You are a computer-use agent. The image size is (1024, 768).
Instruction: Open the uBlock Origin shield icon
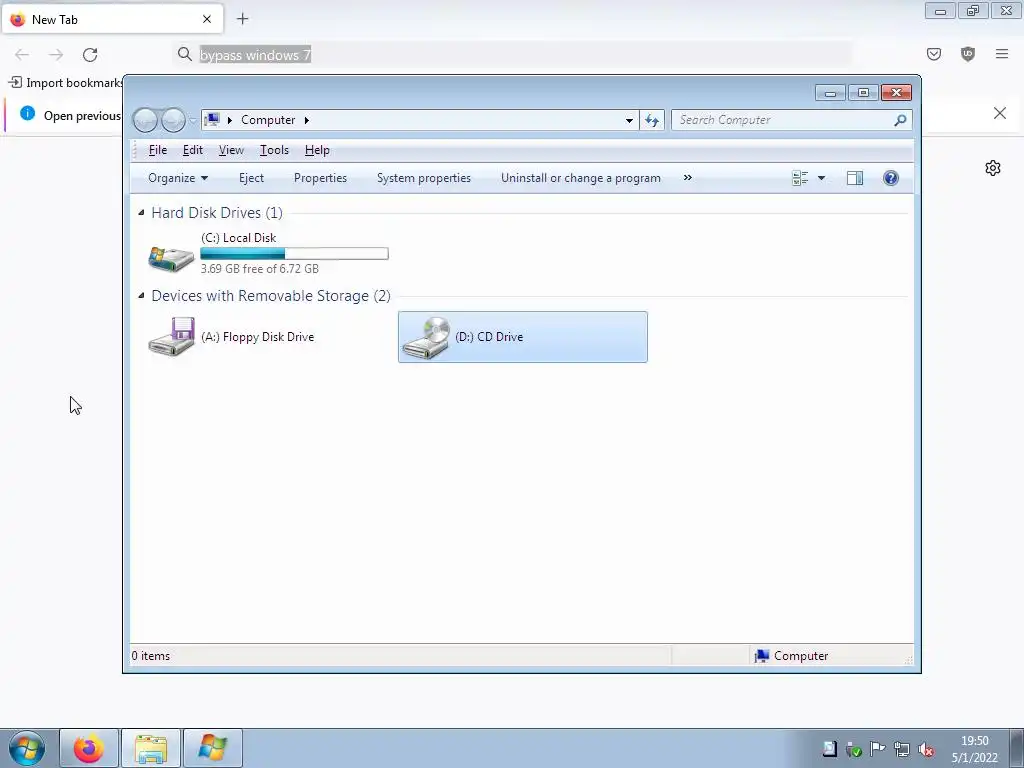click(968, 54)
